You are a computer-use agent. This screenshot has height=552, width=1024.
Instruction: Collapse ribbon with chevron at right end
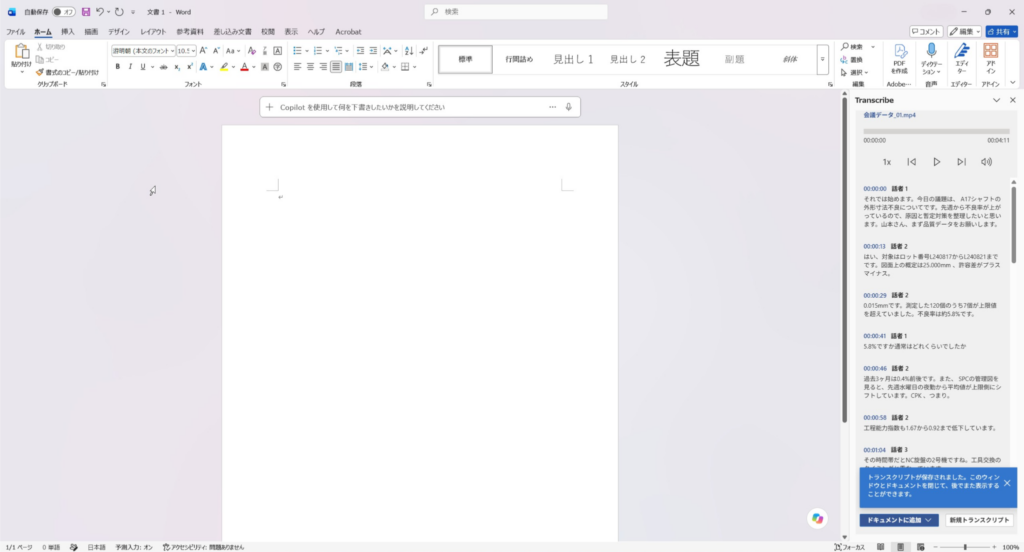click(x=1013, y=83)
